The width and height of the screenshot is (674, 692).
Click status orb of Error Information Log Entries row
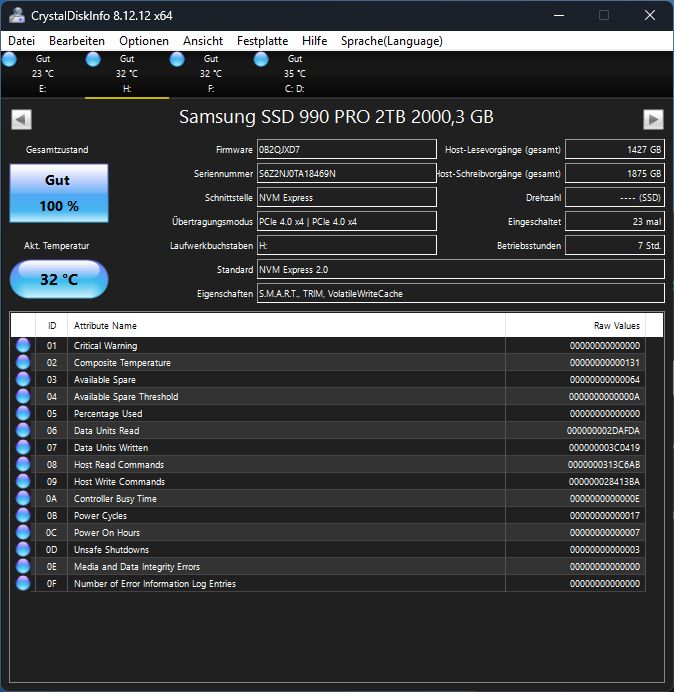[x=23, y=583]
